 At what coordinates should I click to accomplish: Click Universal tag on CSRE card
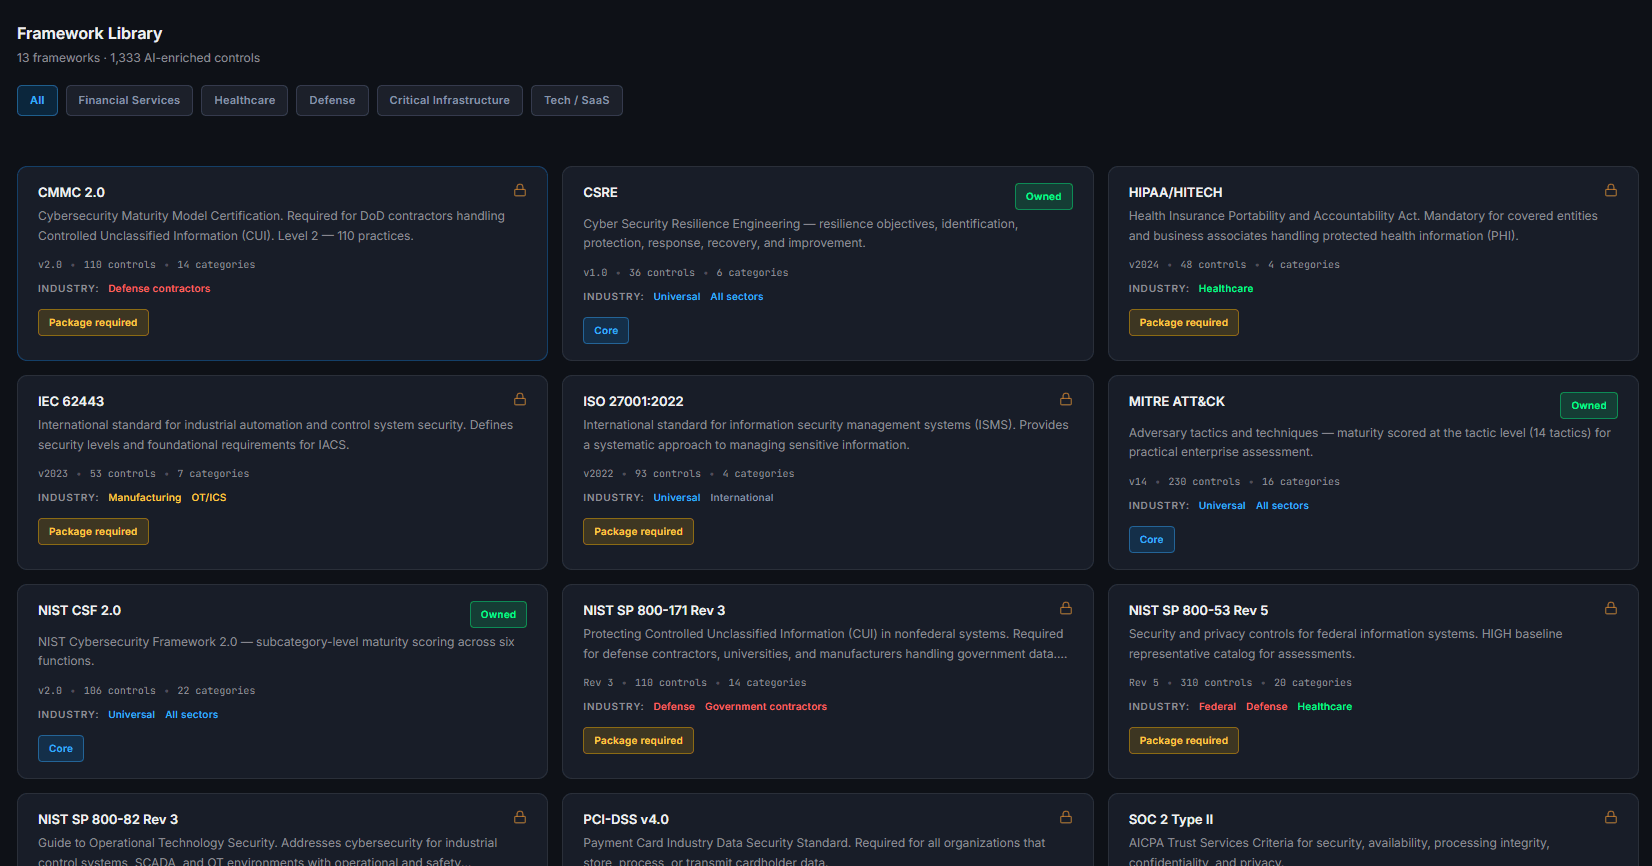point(677,296)
